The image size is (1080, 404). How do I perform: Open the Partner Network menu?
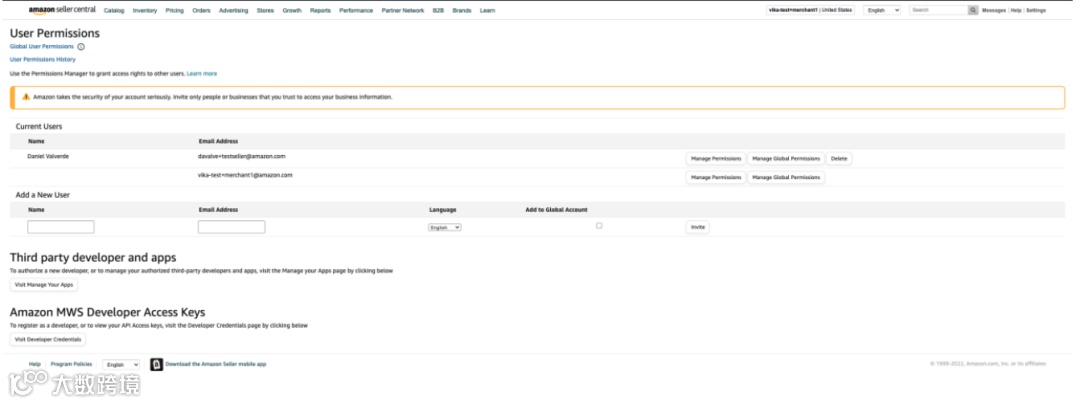[x=403, y=11]
